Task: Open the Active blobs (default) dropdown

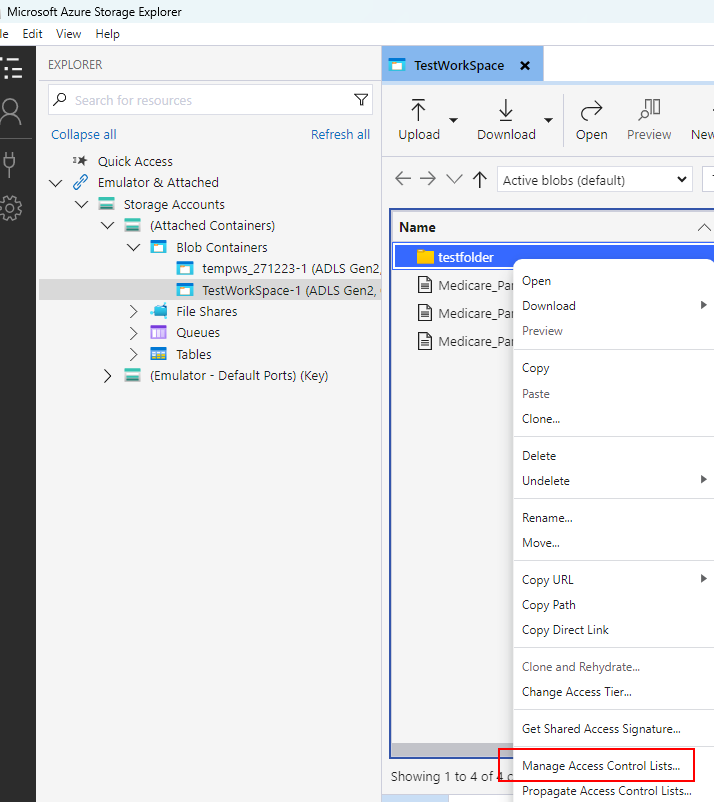Action: click(594, 180)
